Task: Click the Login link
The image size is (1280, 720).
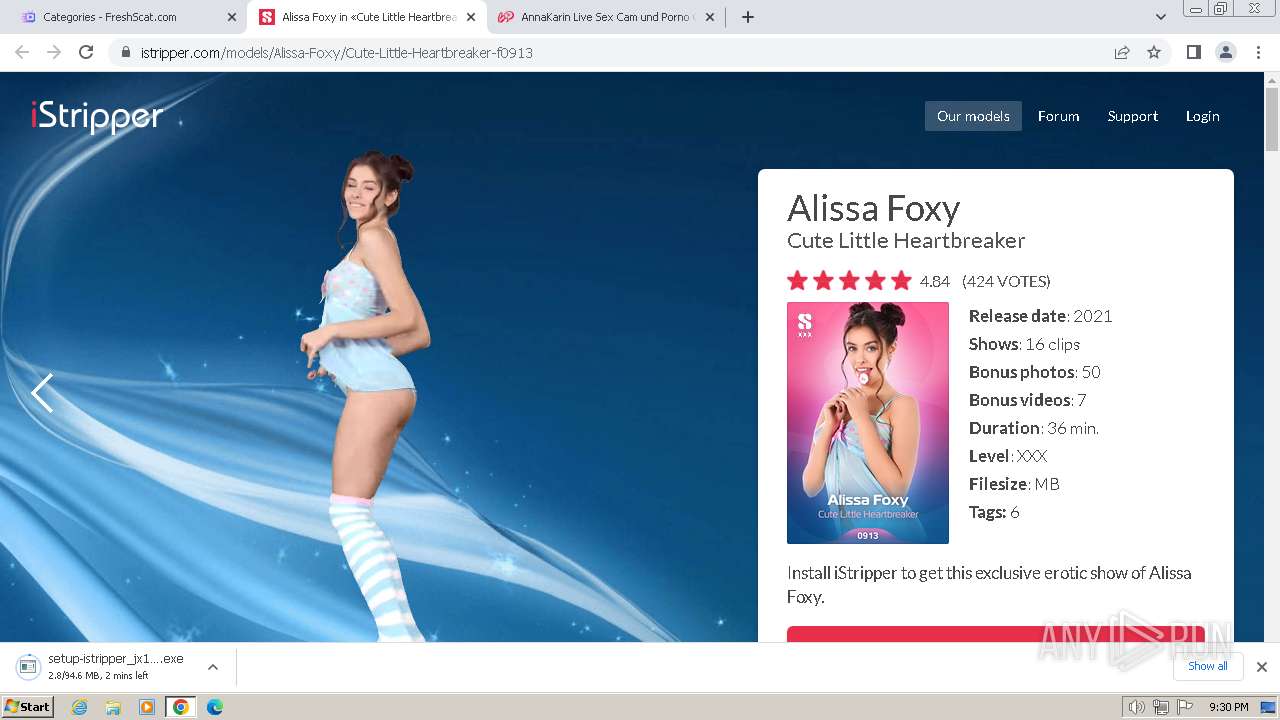Action: coord(1202,116)
